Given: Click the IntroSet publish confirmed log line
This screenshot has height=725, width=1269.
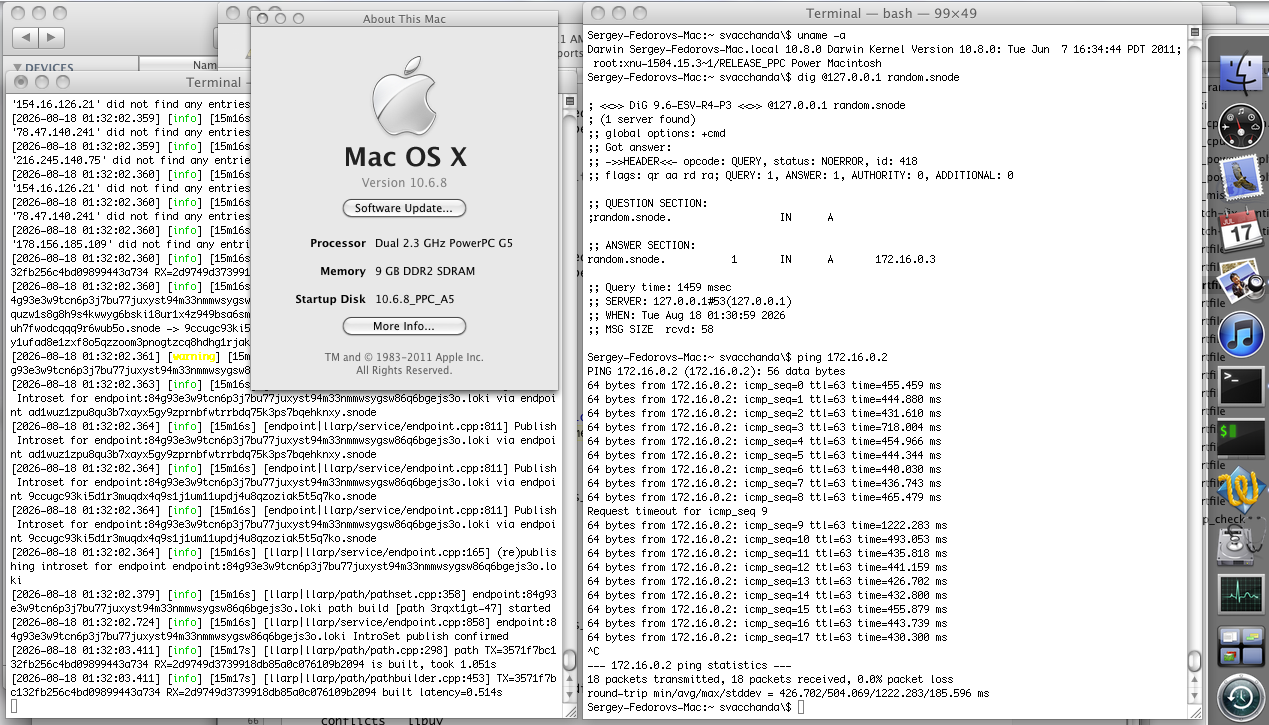Looking at the screenshot, I should click(283, 629).
